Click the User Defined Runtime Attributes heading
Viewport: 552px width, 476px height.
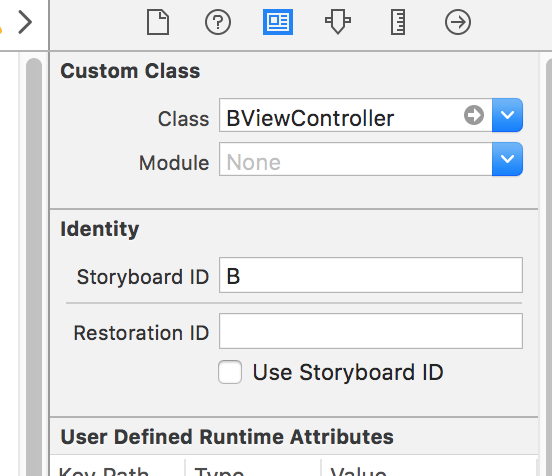click(227, 437)
